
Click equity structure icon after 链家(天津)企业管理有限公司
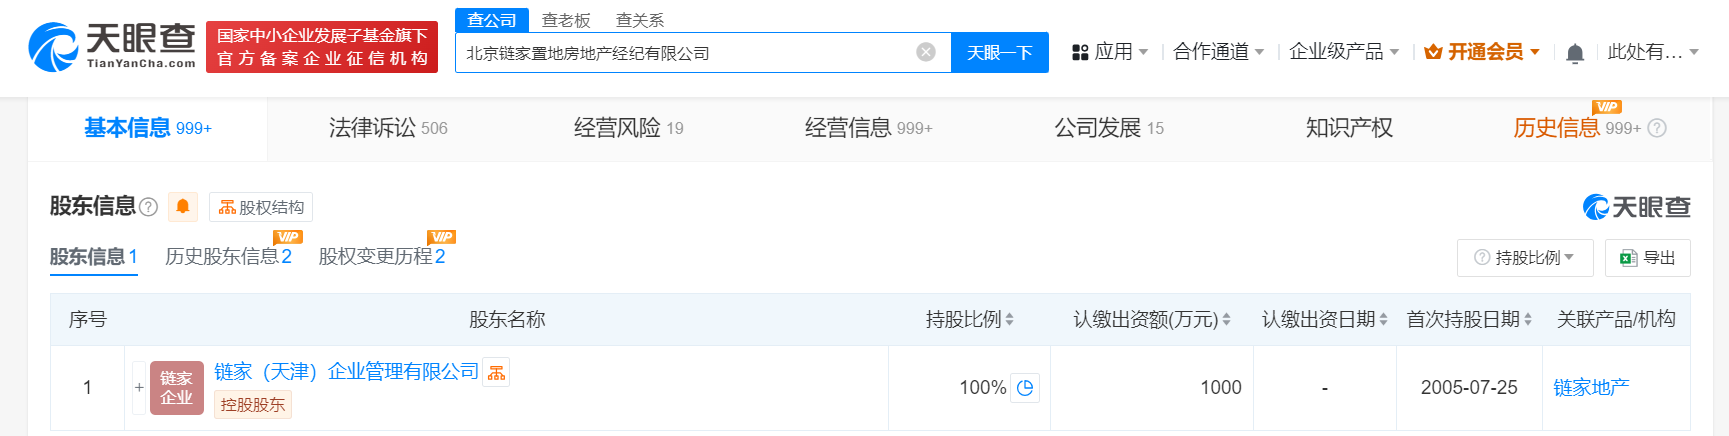pos(497,373)
